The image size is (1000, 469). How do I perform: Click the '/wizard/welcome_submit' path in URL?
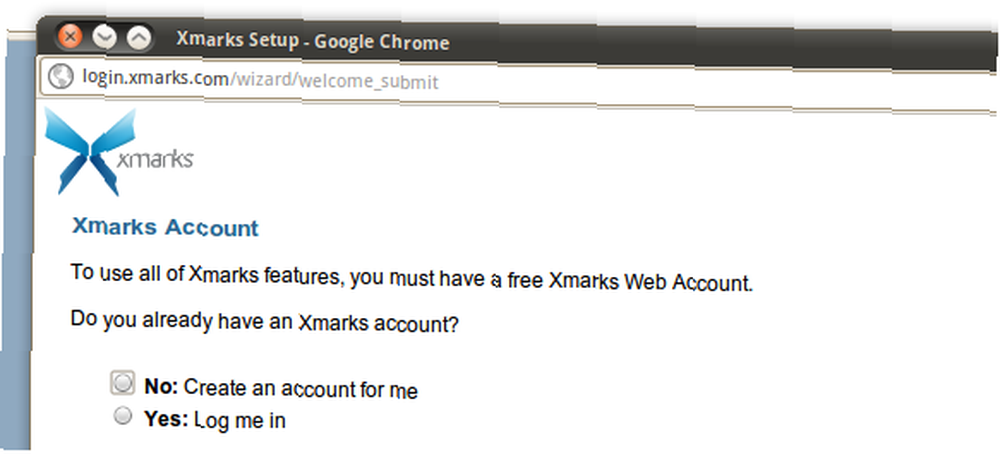pos(334,82)
